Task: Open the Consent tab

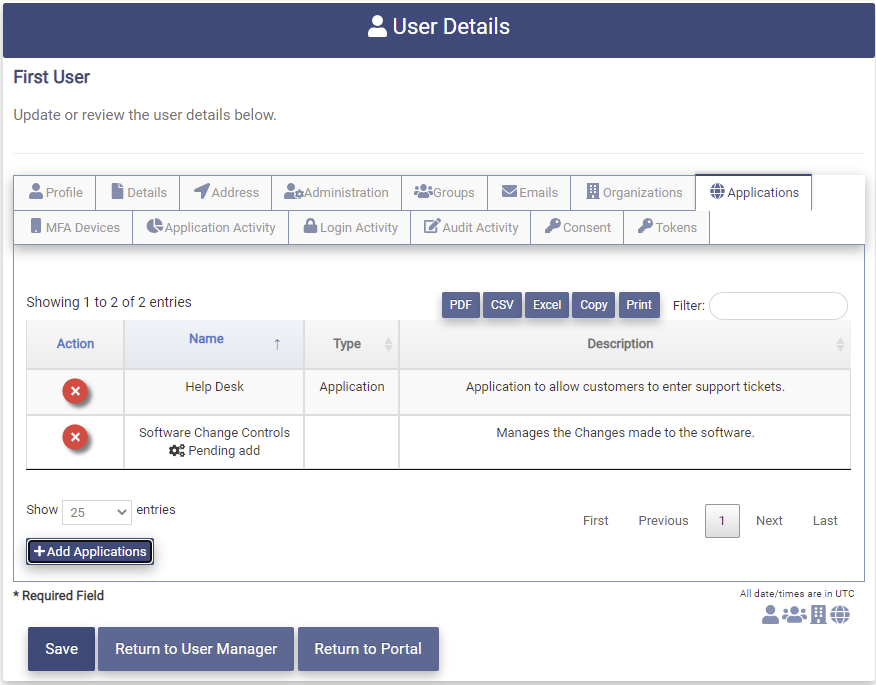Action: pyautogui.click(x=577, y=227)
